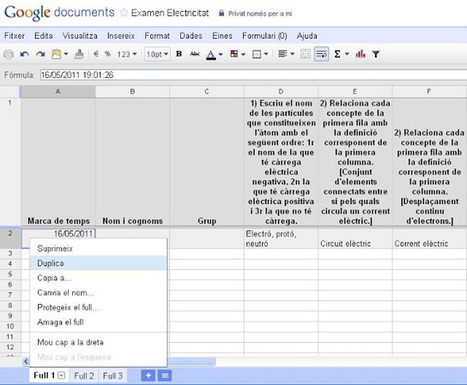Click the merge cells icon
Viewport: 467px width, 385px height.
pos(305,54)
